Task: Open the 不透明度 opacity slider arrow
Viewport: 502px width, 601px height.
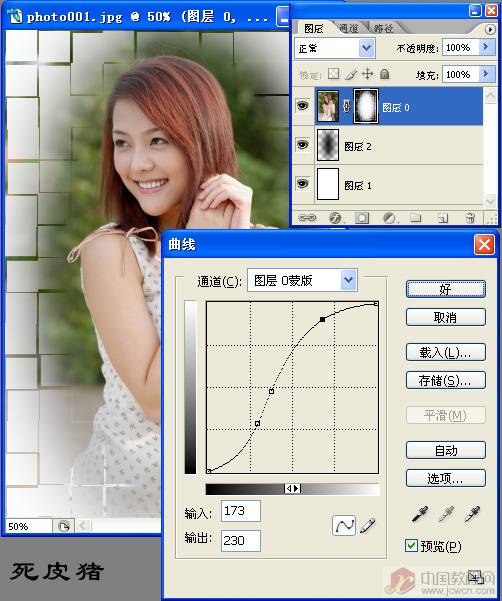Action: click(x=486, y=47)
